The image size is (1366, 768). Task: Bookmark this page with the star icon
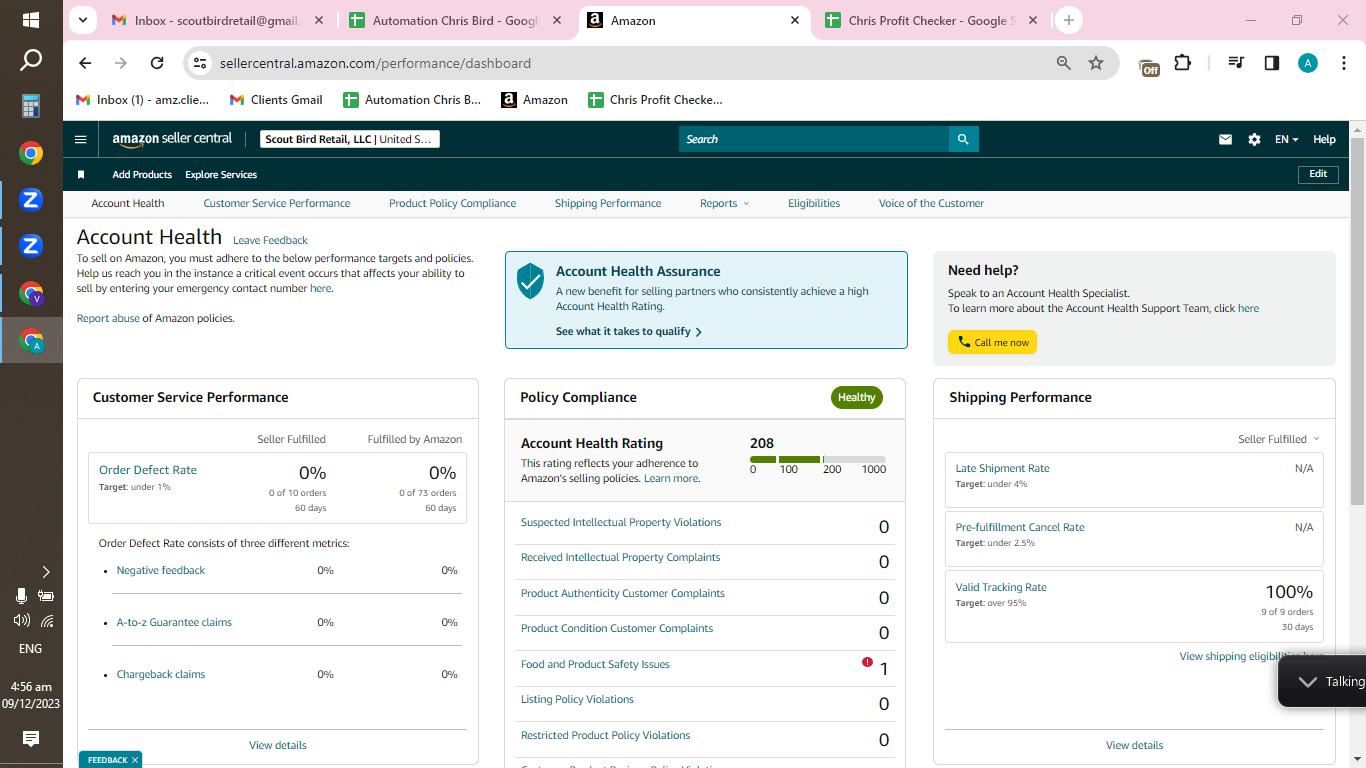(1096, 63)
